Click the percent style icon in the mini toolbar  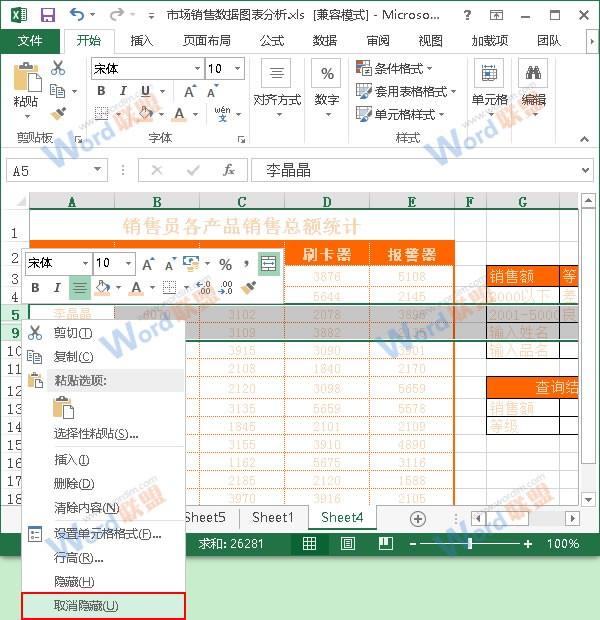pos(226,264)
